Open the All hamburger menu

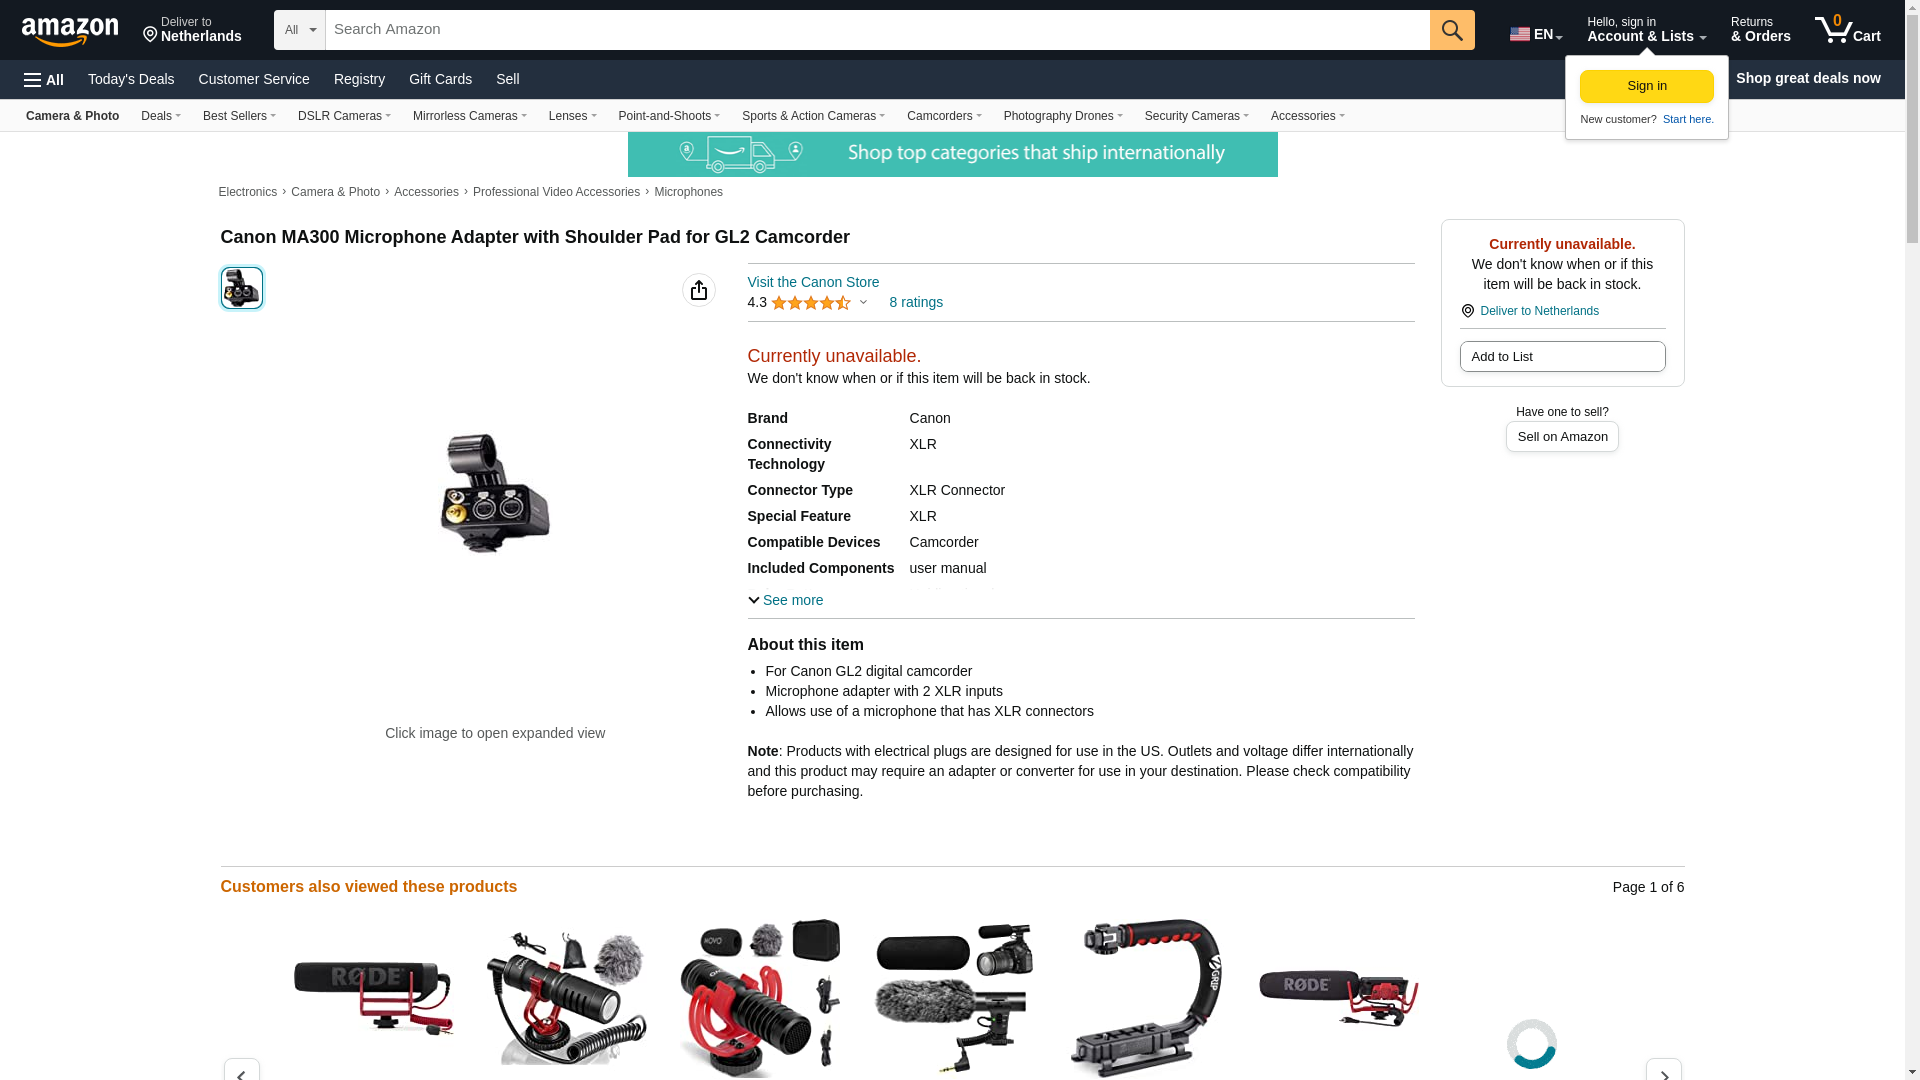[44, 80]
